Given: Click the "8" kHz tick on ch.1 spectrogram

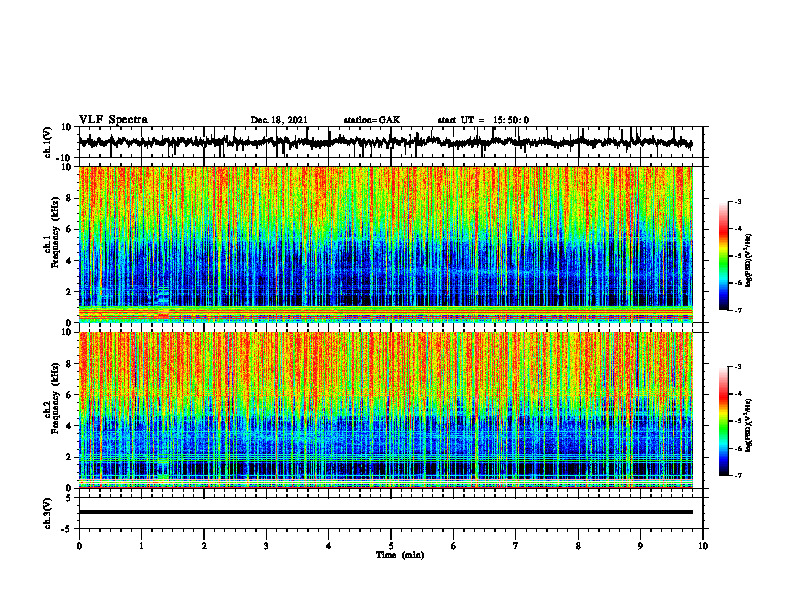Looking at the screenshot, I should point(69,198).
